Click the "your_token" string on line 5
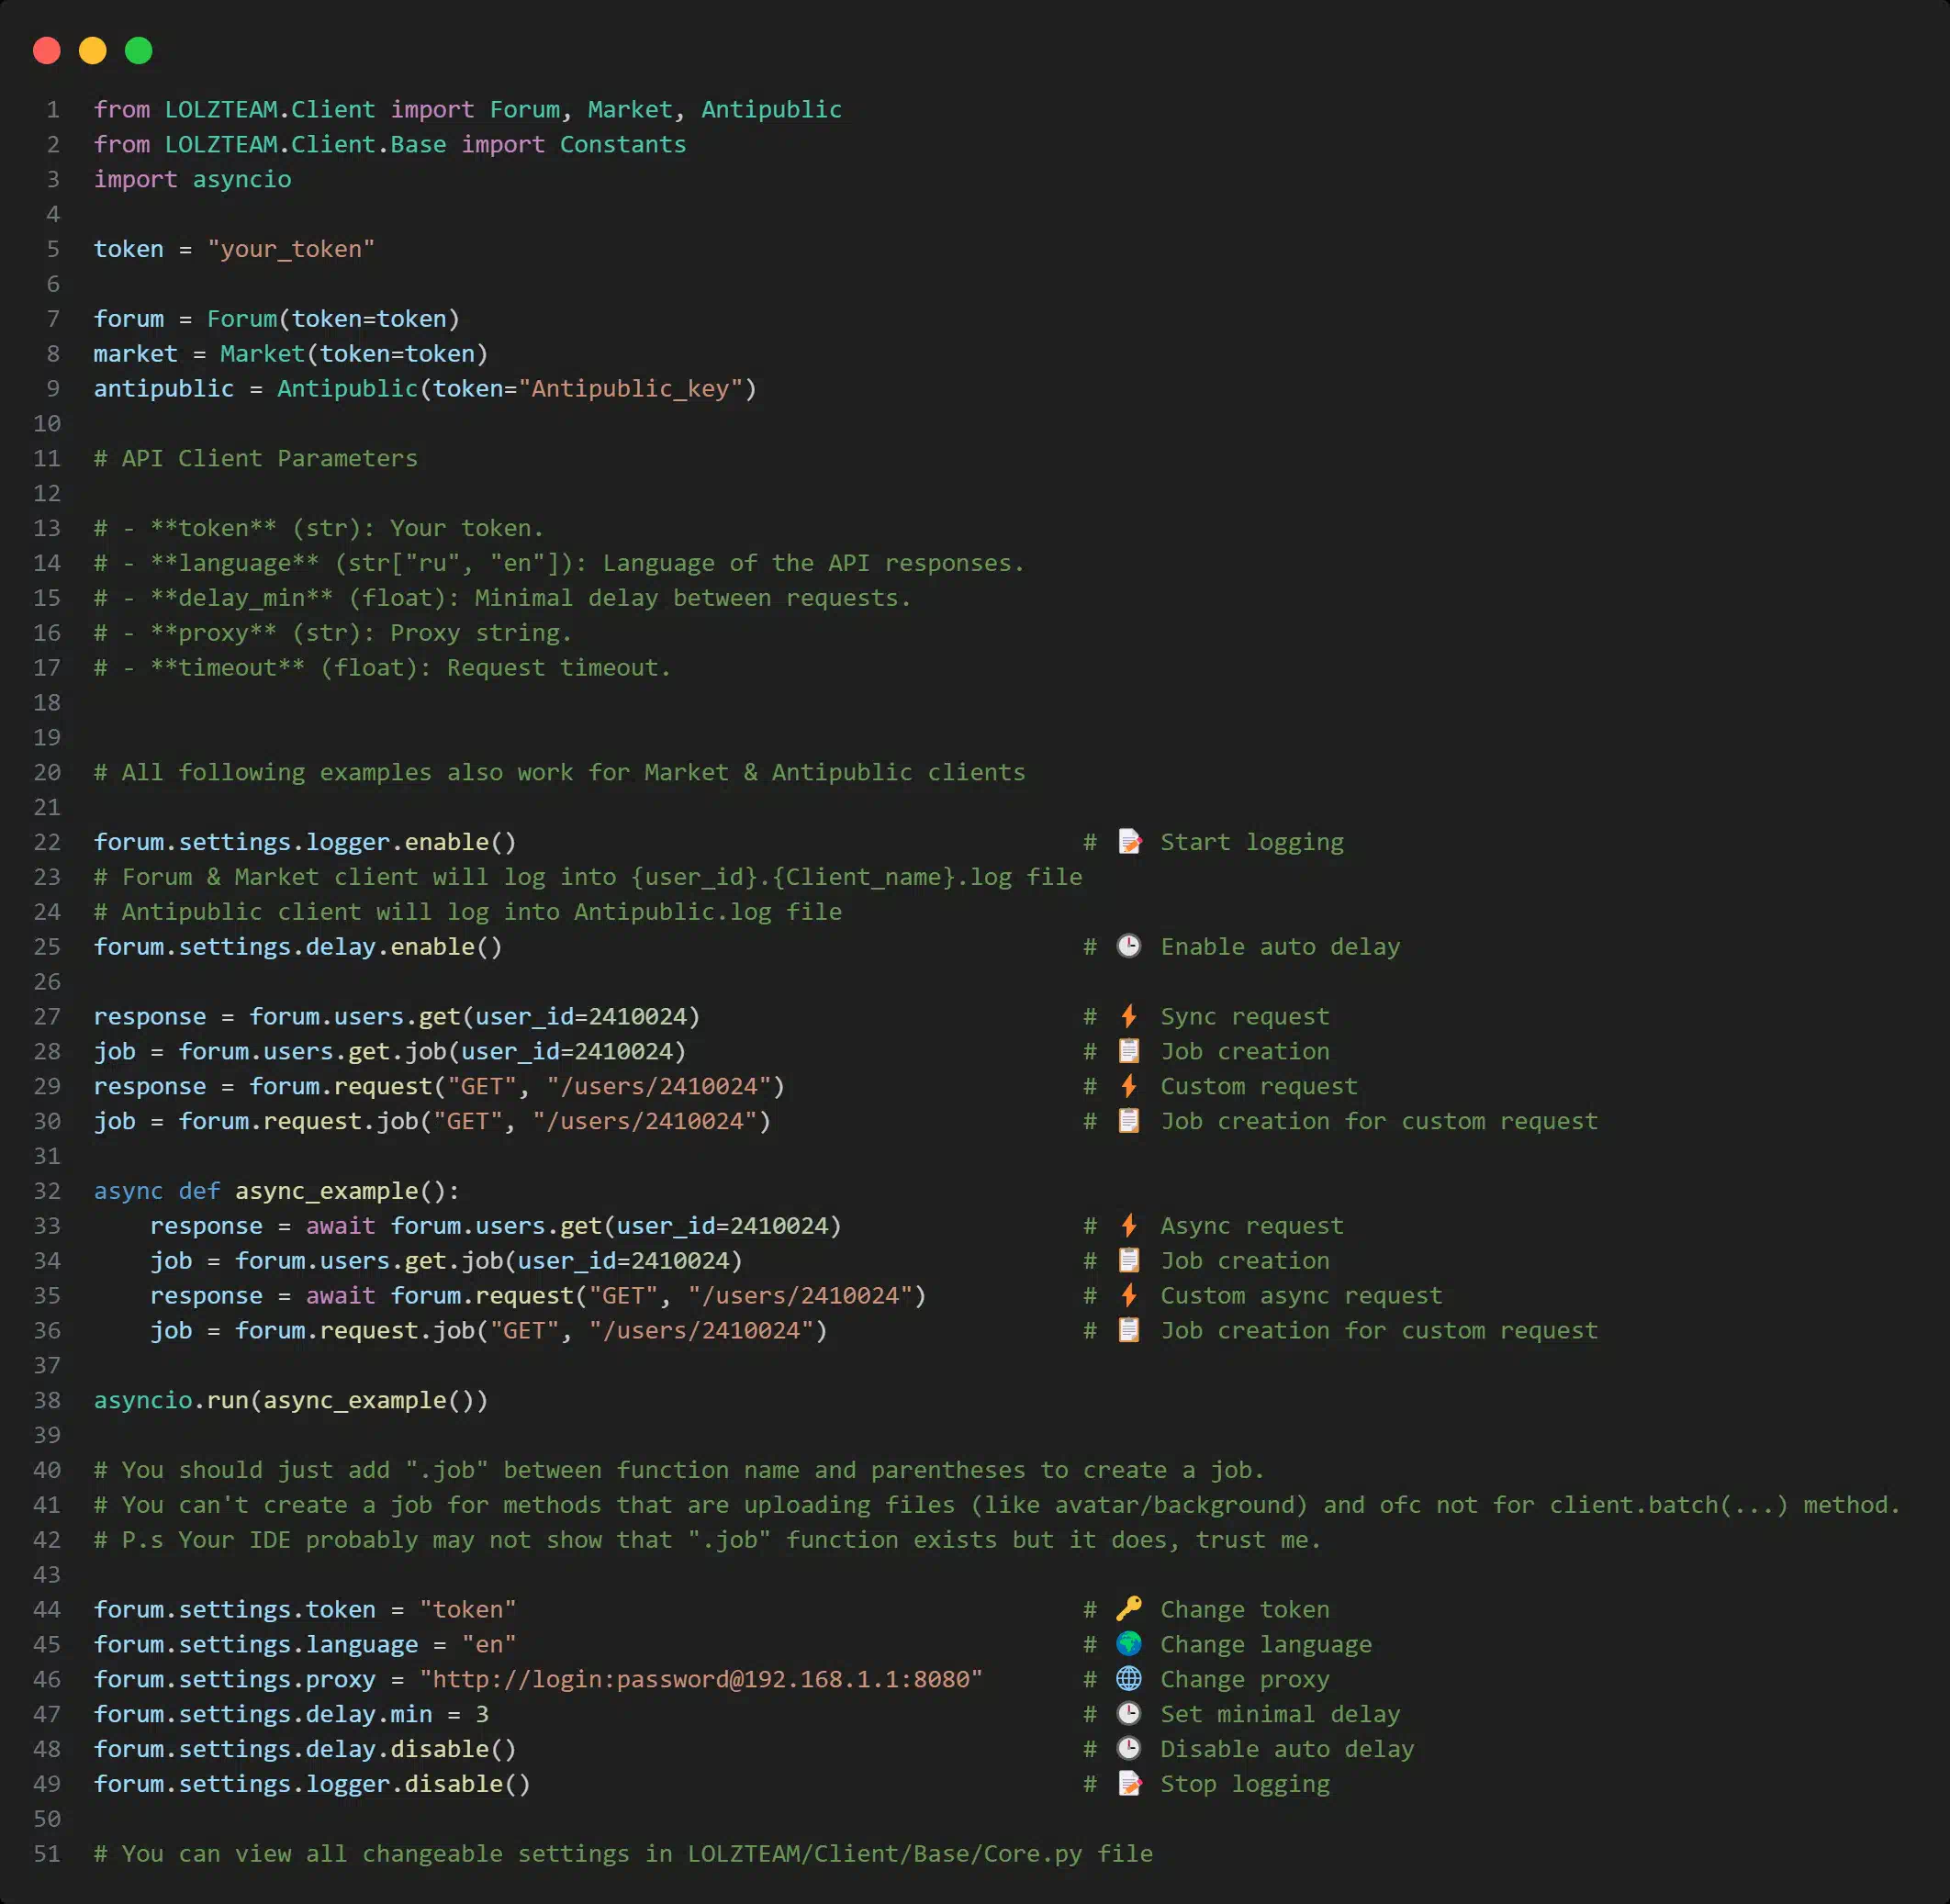The image size is (1950, 1904). point(290,249)
